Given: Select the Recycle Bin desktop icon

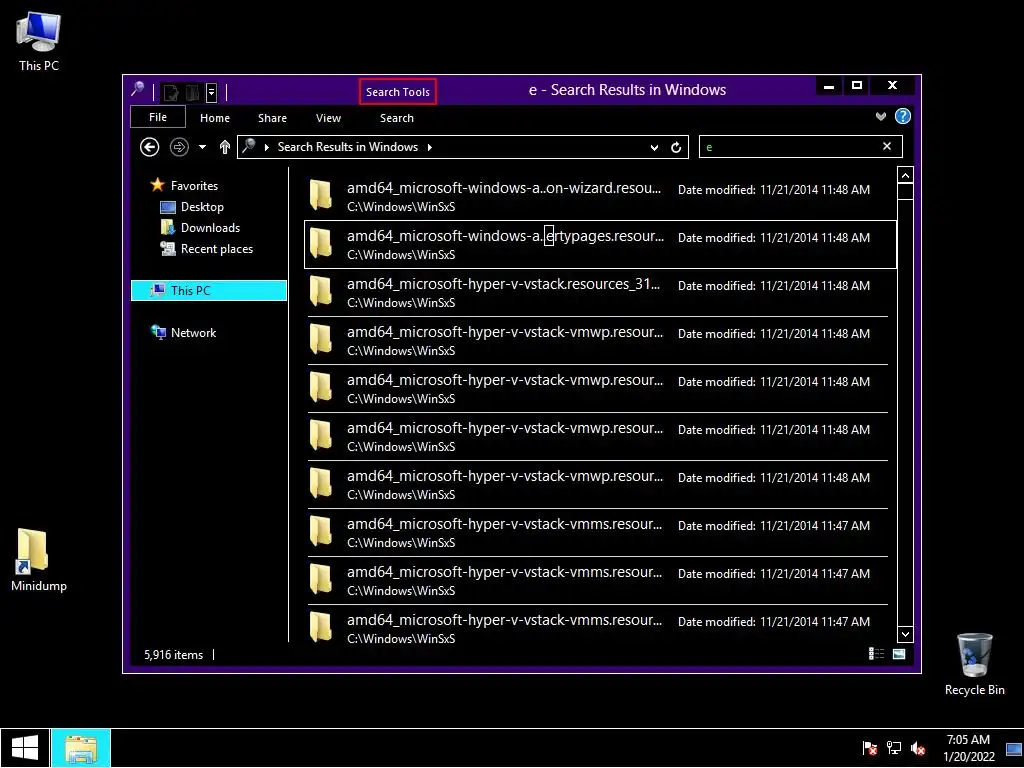Looking at the screenshot, I should click(x=974, y=664).
